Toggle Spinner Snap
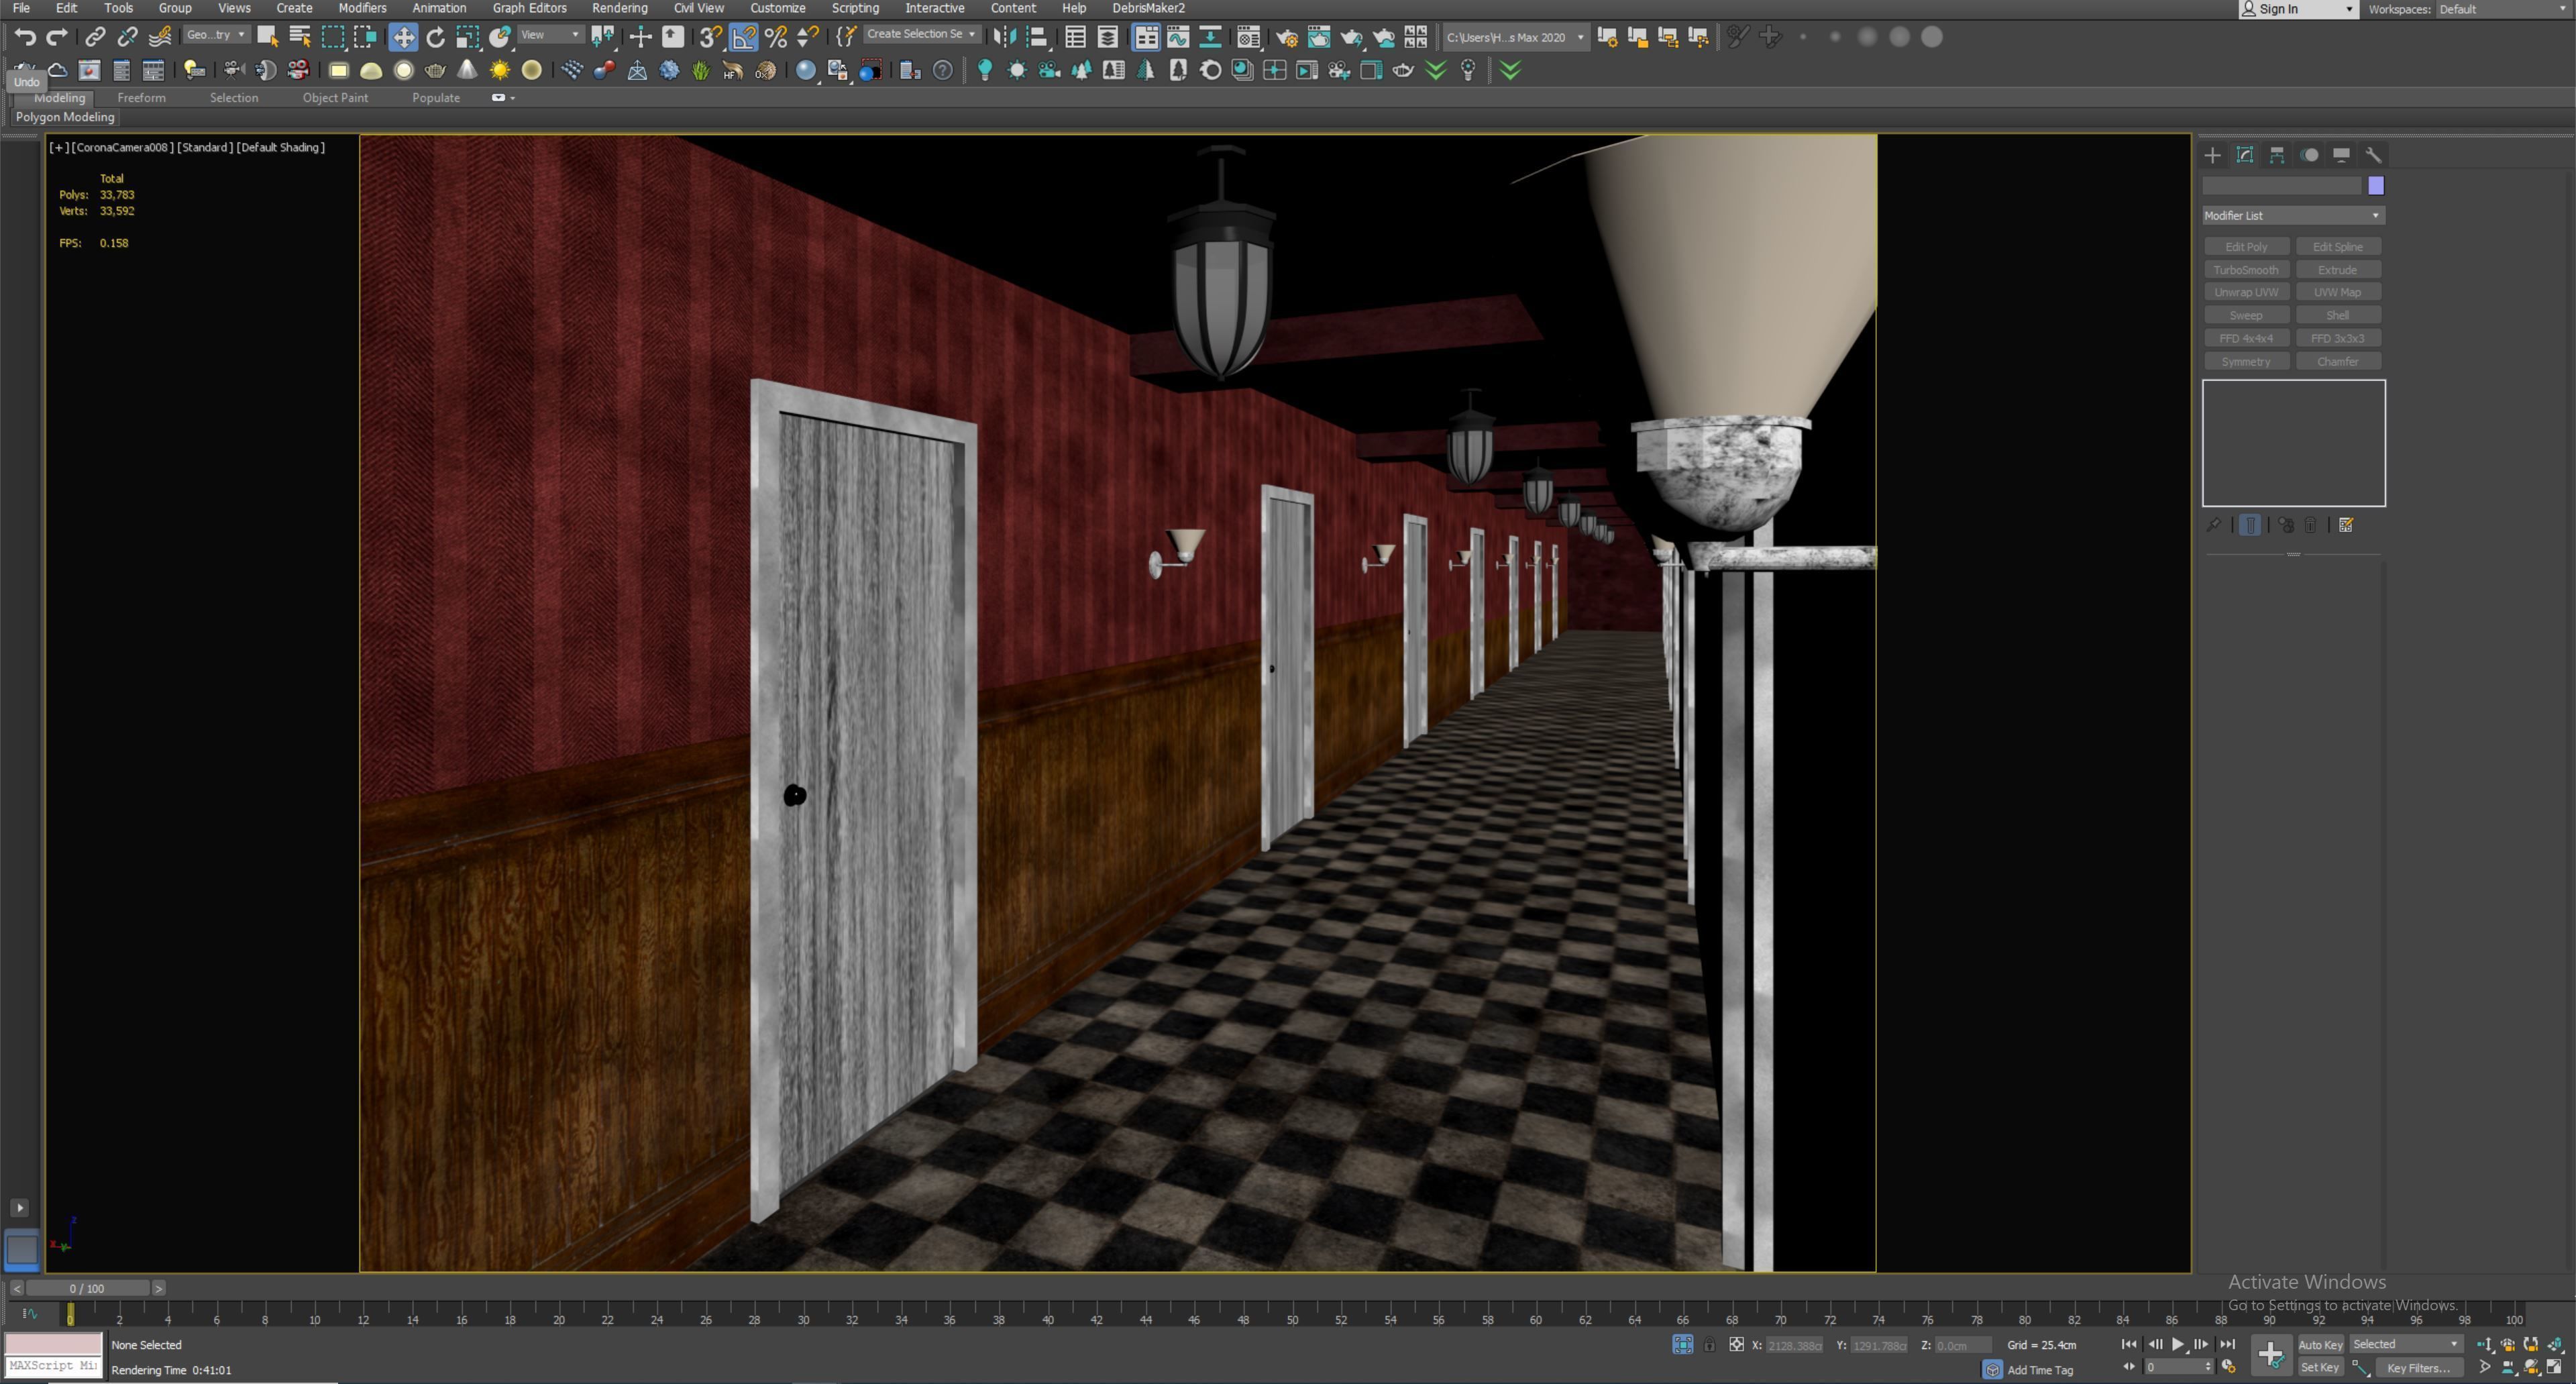 pos(808,37)
